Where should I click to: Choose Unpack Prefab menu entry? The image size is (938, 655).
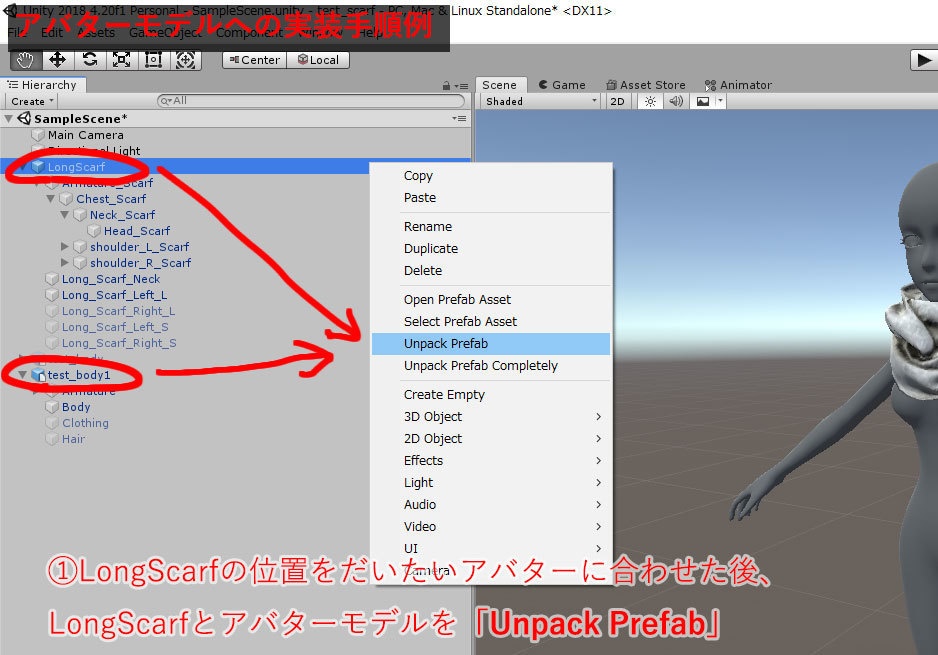click(491, 344)
